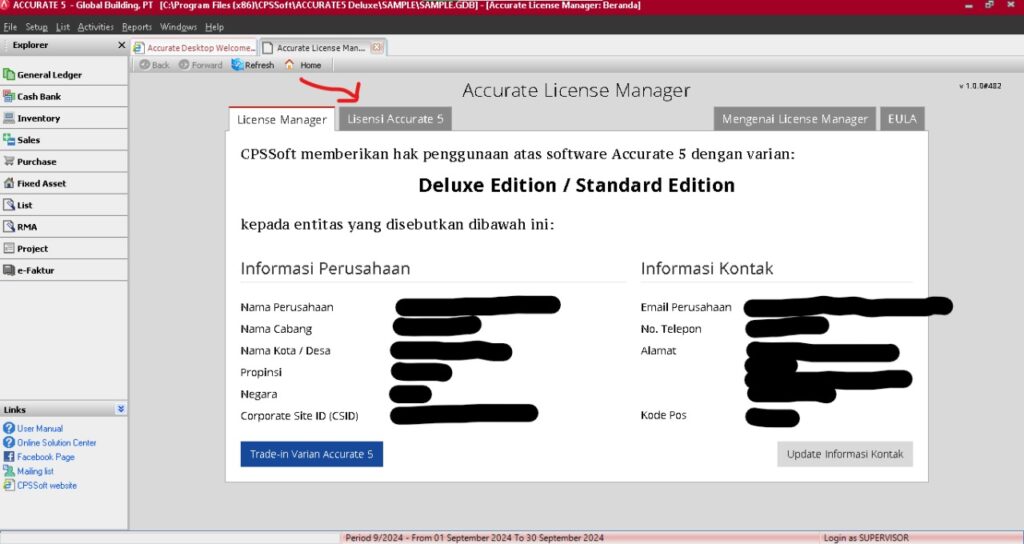Click the Nama Perusahaan label
Viewport: 1024px width, 544px height.
click(x=287, y=307)
